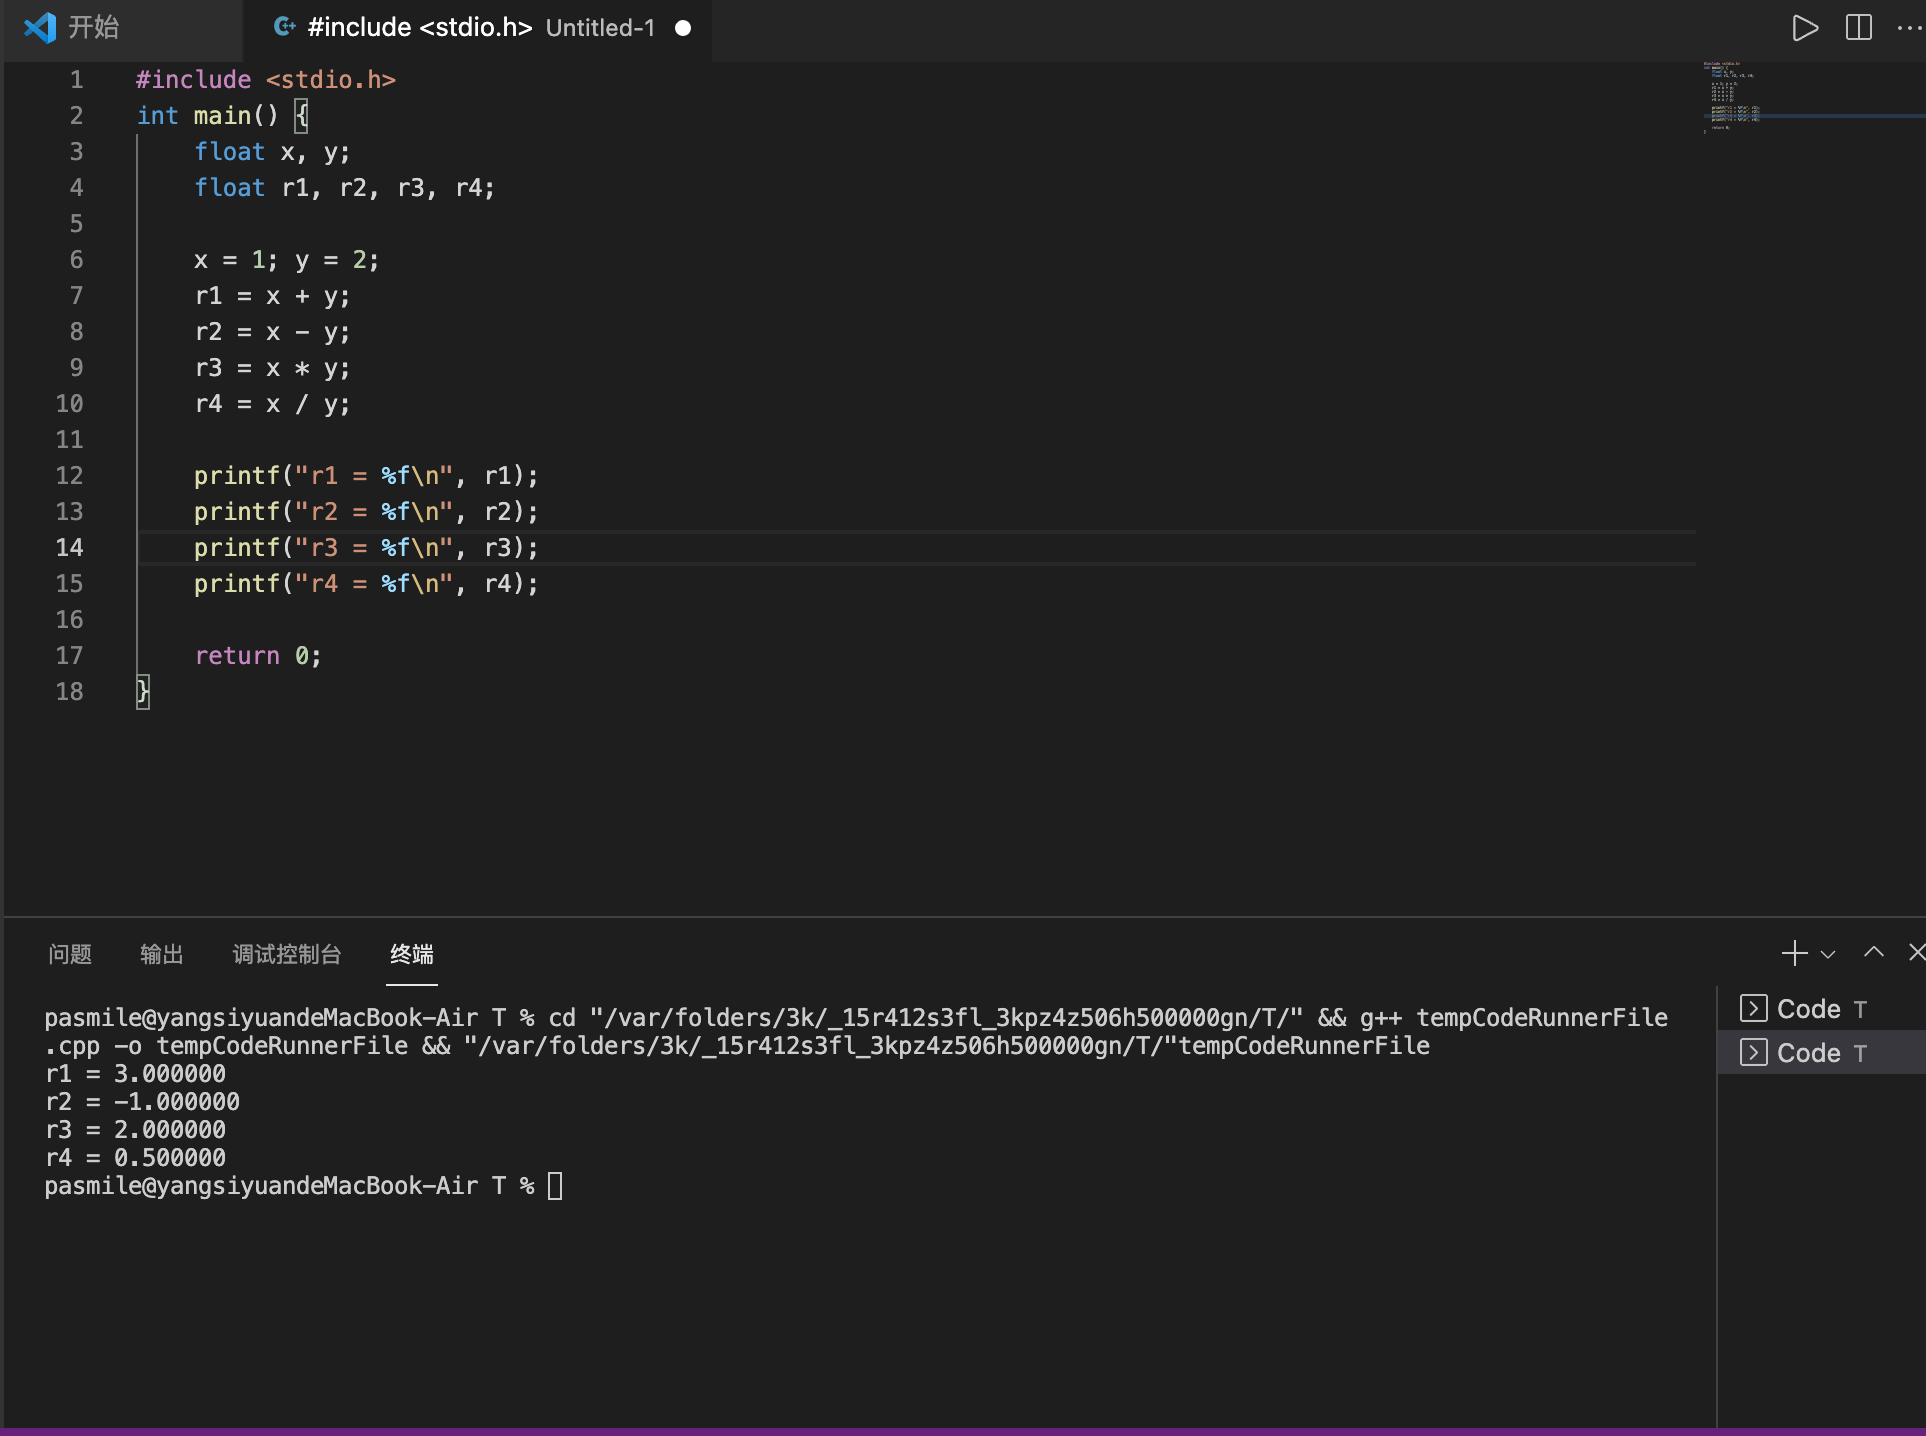Open editor more actions ellipsis menu
1926x1436 pixels.
1908,28
